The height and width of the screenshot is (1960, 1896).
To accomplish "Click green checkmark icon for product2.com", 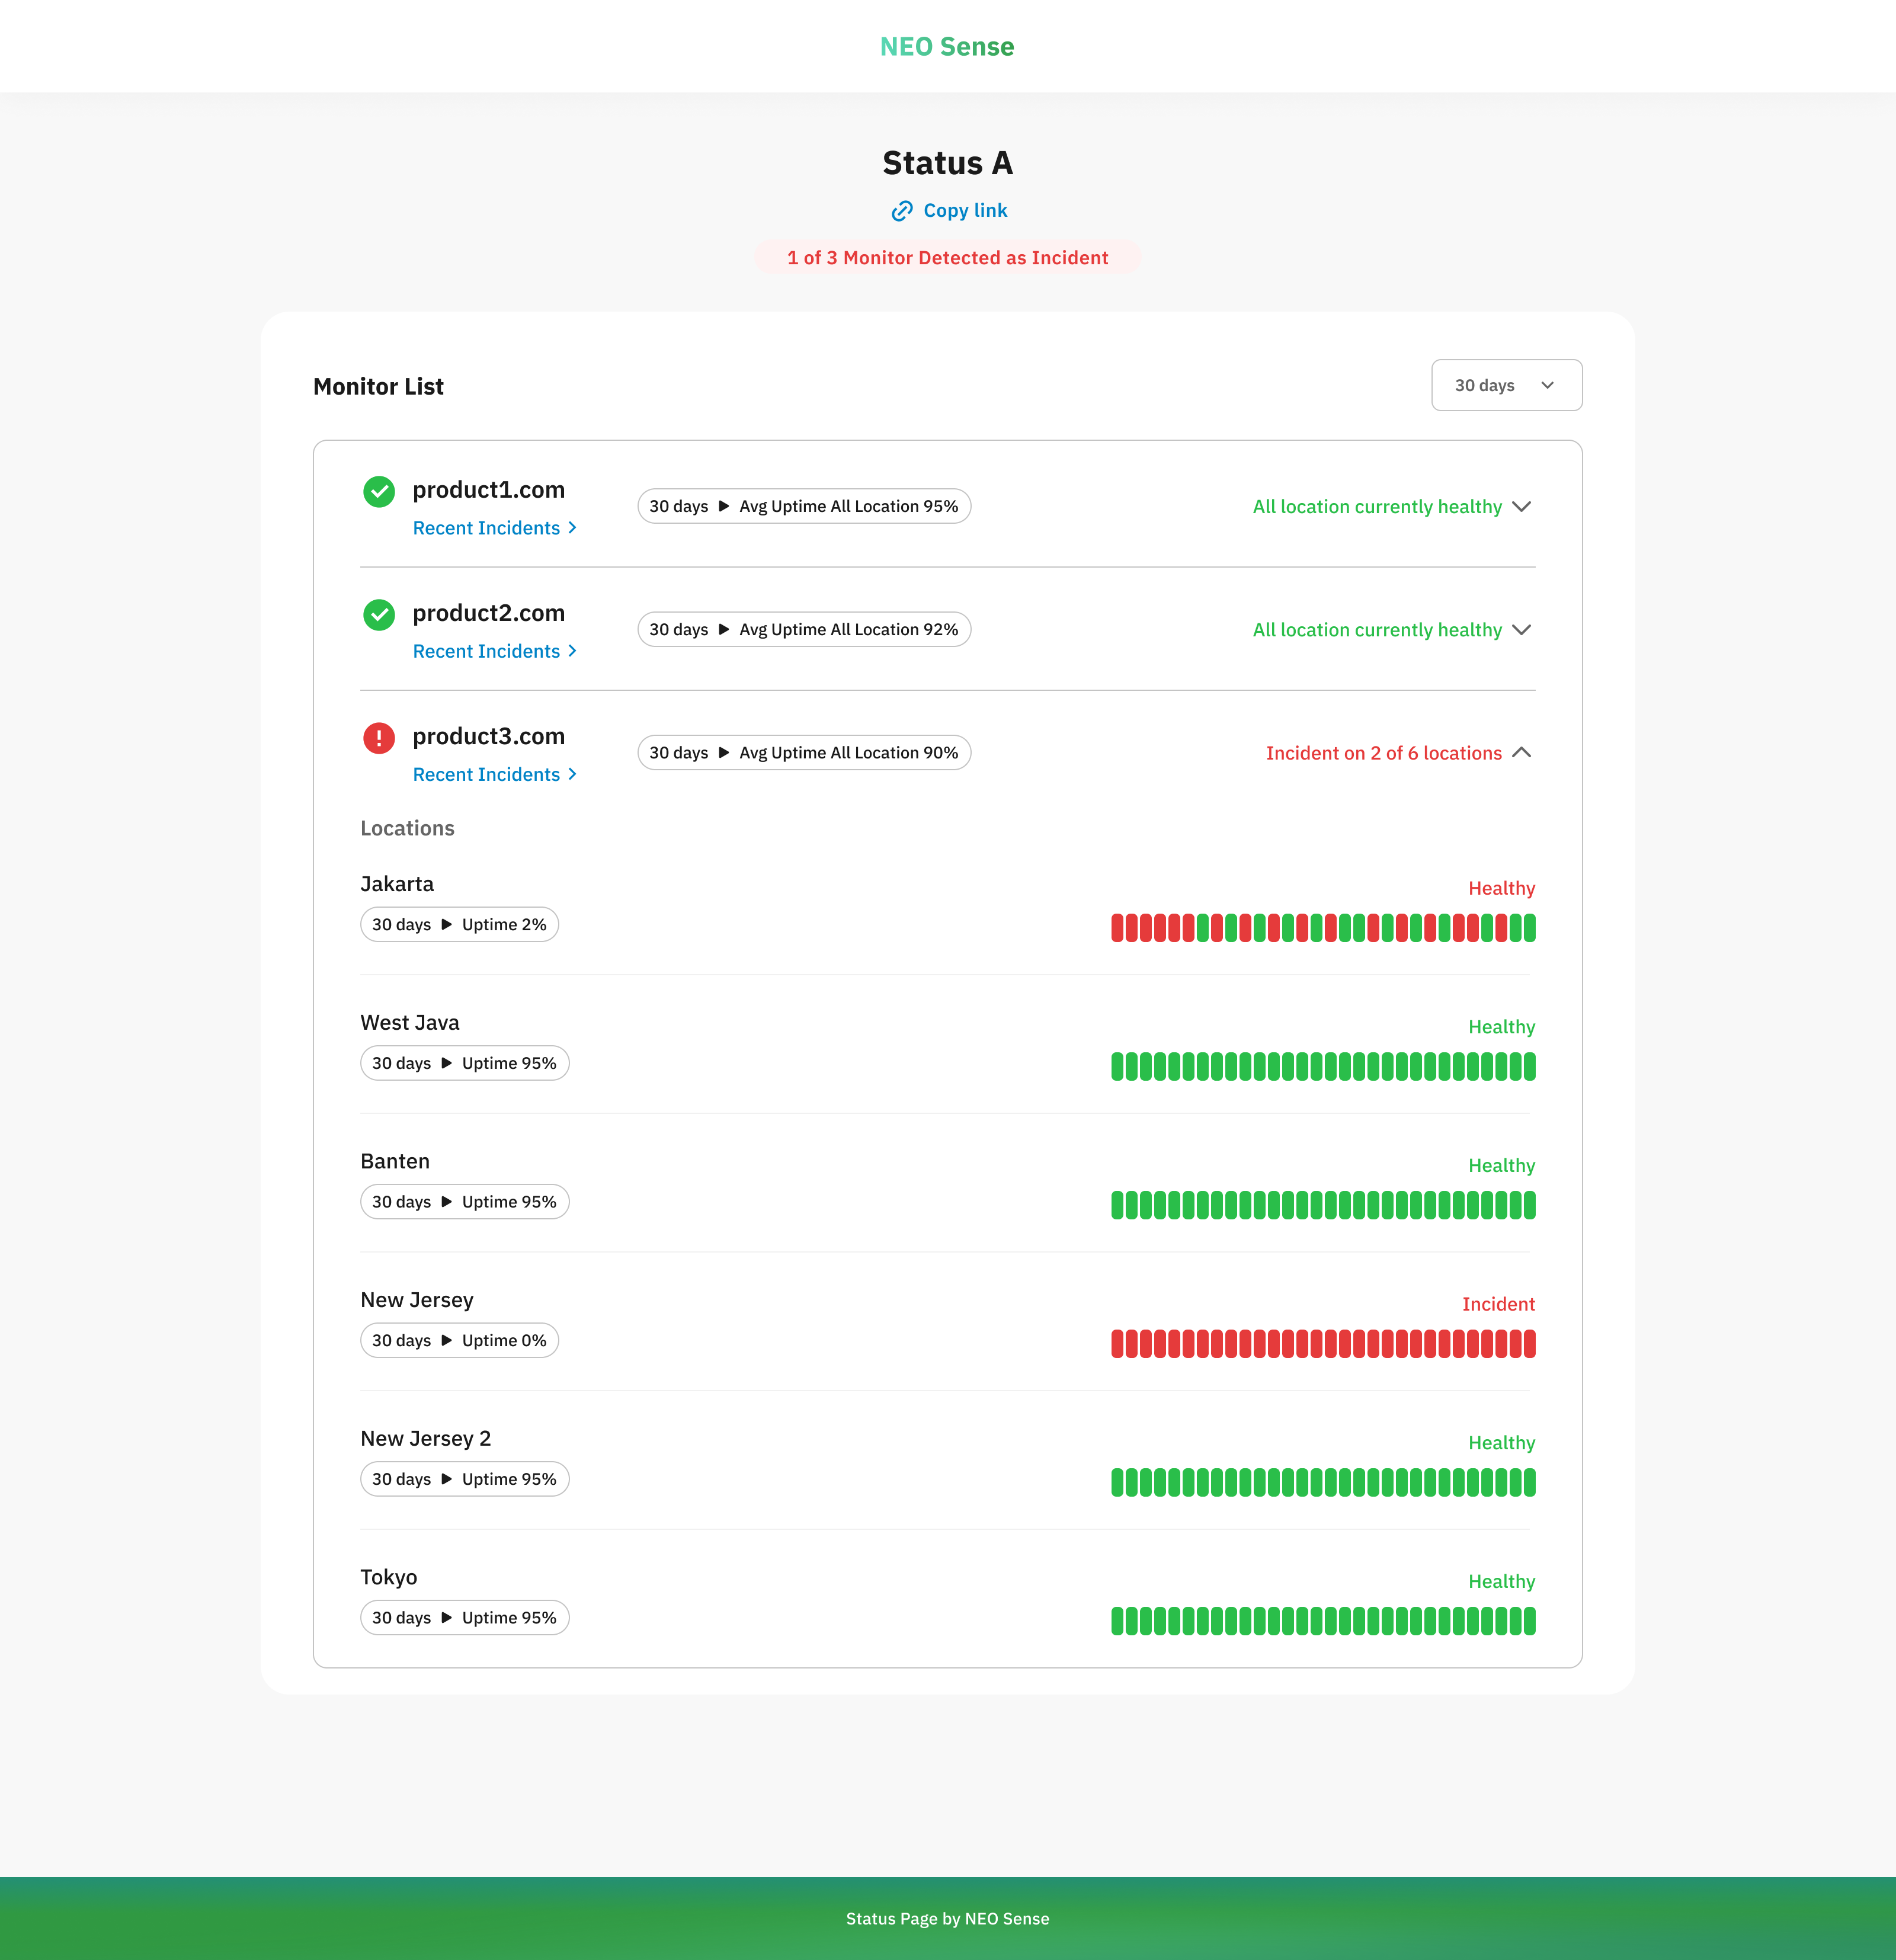I will [379, 614].
